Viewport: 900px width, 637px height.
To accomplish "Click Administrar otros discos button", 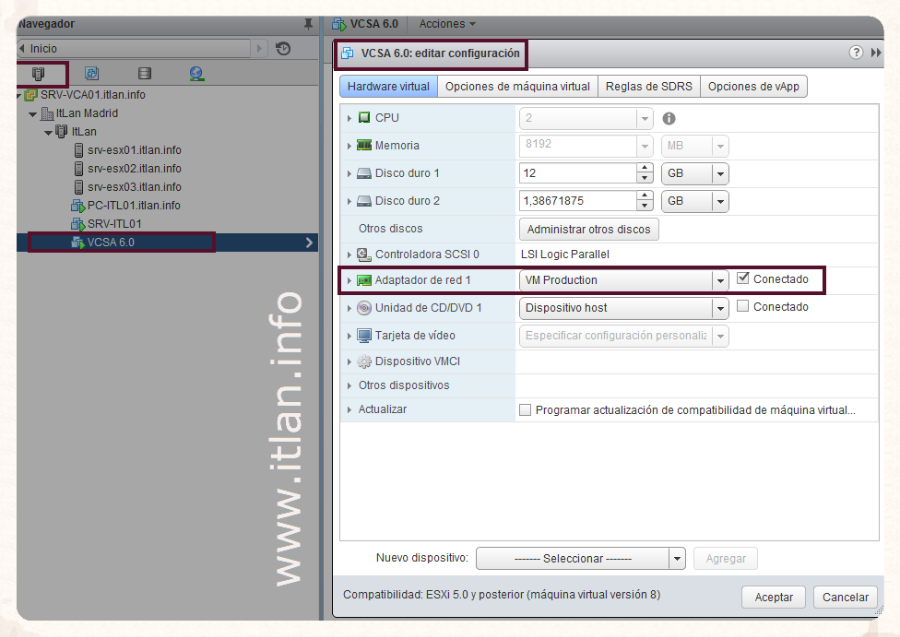I will (588, 229).
